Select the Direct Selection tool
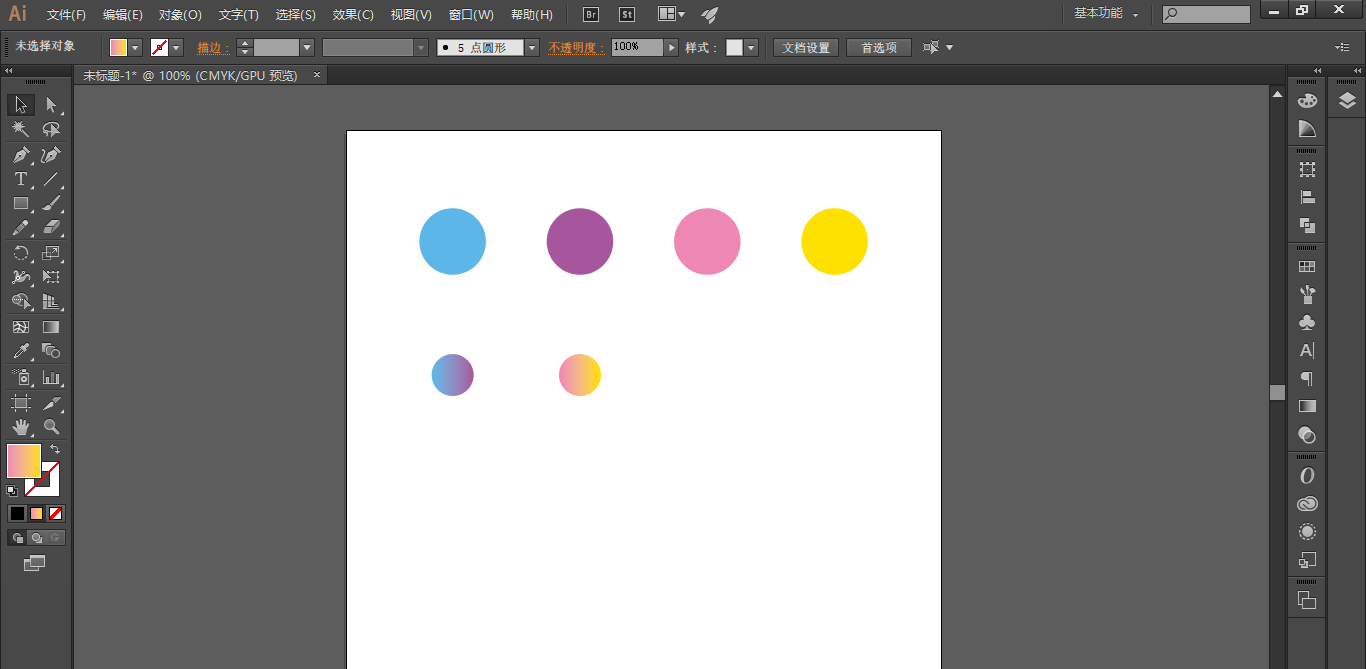Image resolution: width=1366 pixels, height=669 pixels. point(51,105)
